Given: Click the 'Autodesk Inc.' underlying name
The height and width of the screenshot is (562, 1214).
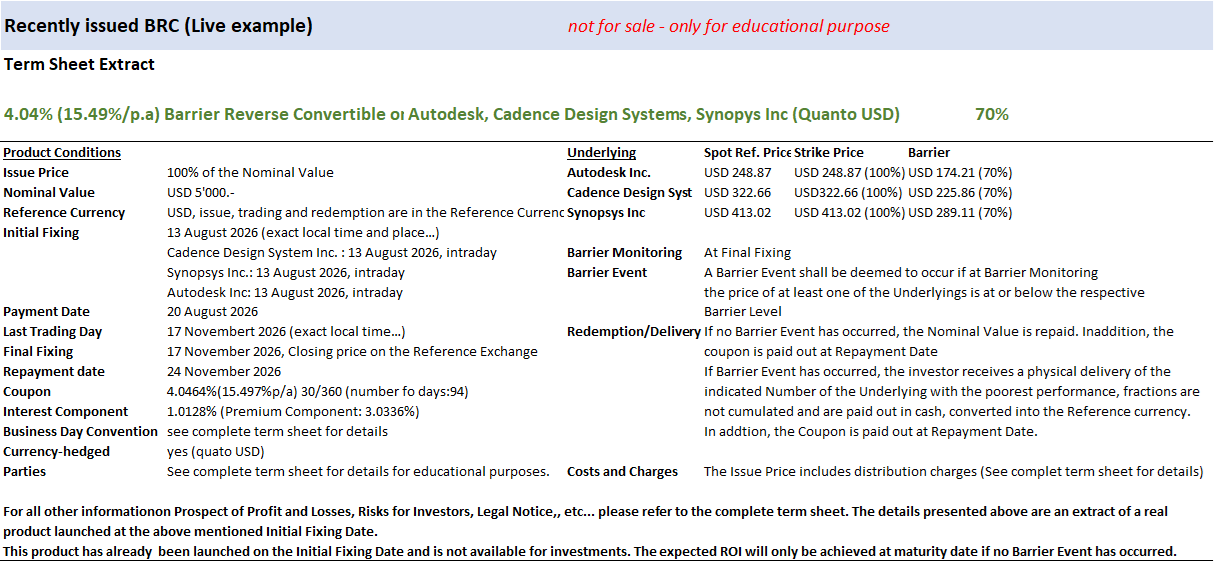Looking at the screenshot, I should pyautogui.click(x=609, y=173).
